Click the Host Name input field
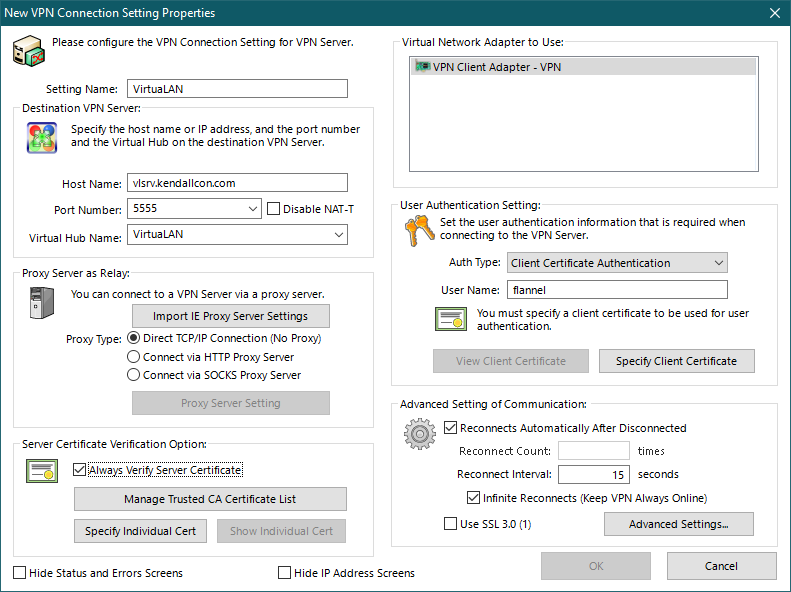Image resolution: width=791 pixels, height=592 pixels. 238,183
